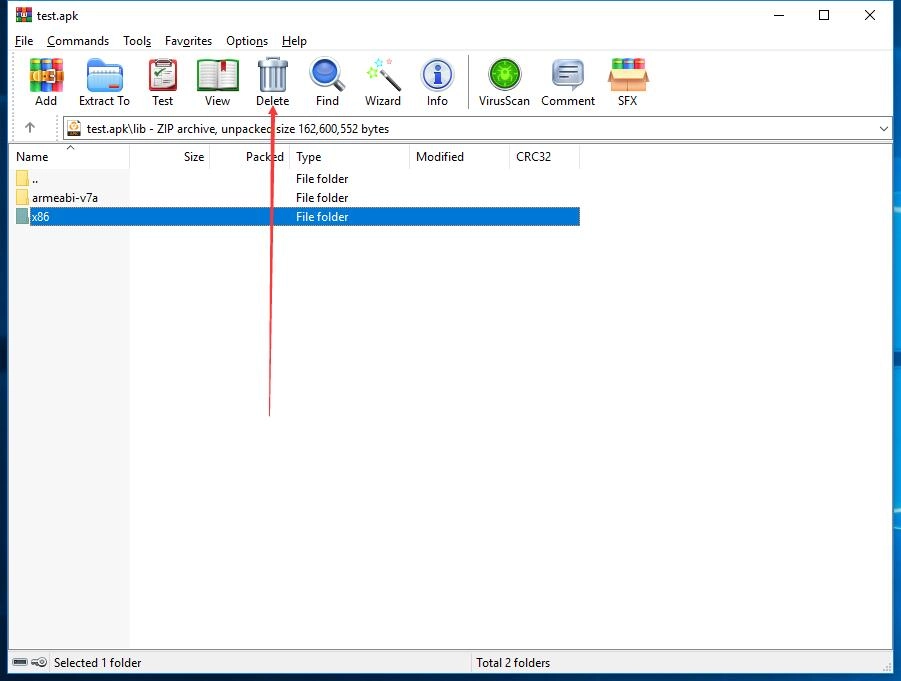Click the key icon in status bar
Screen dimensions: 901x681
pyautogui.click(x=39, y=663)
